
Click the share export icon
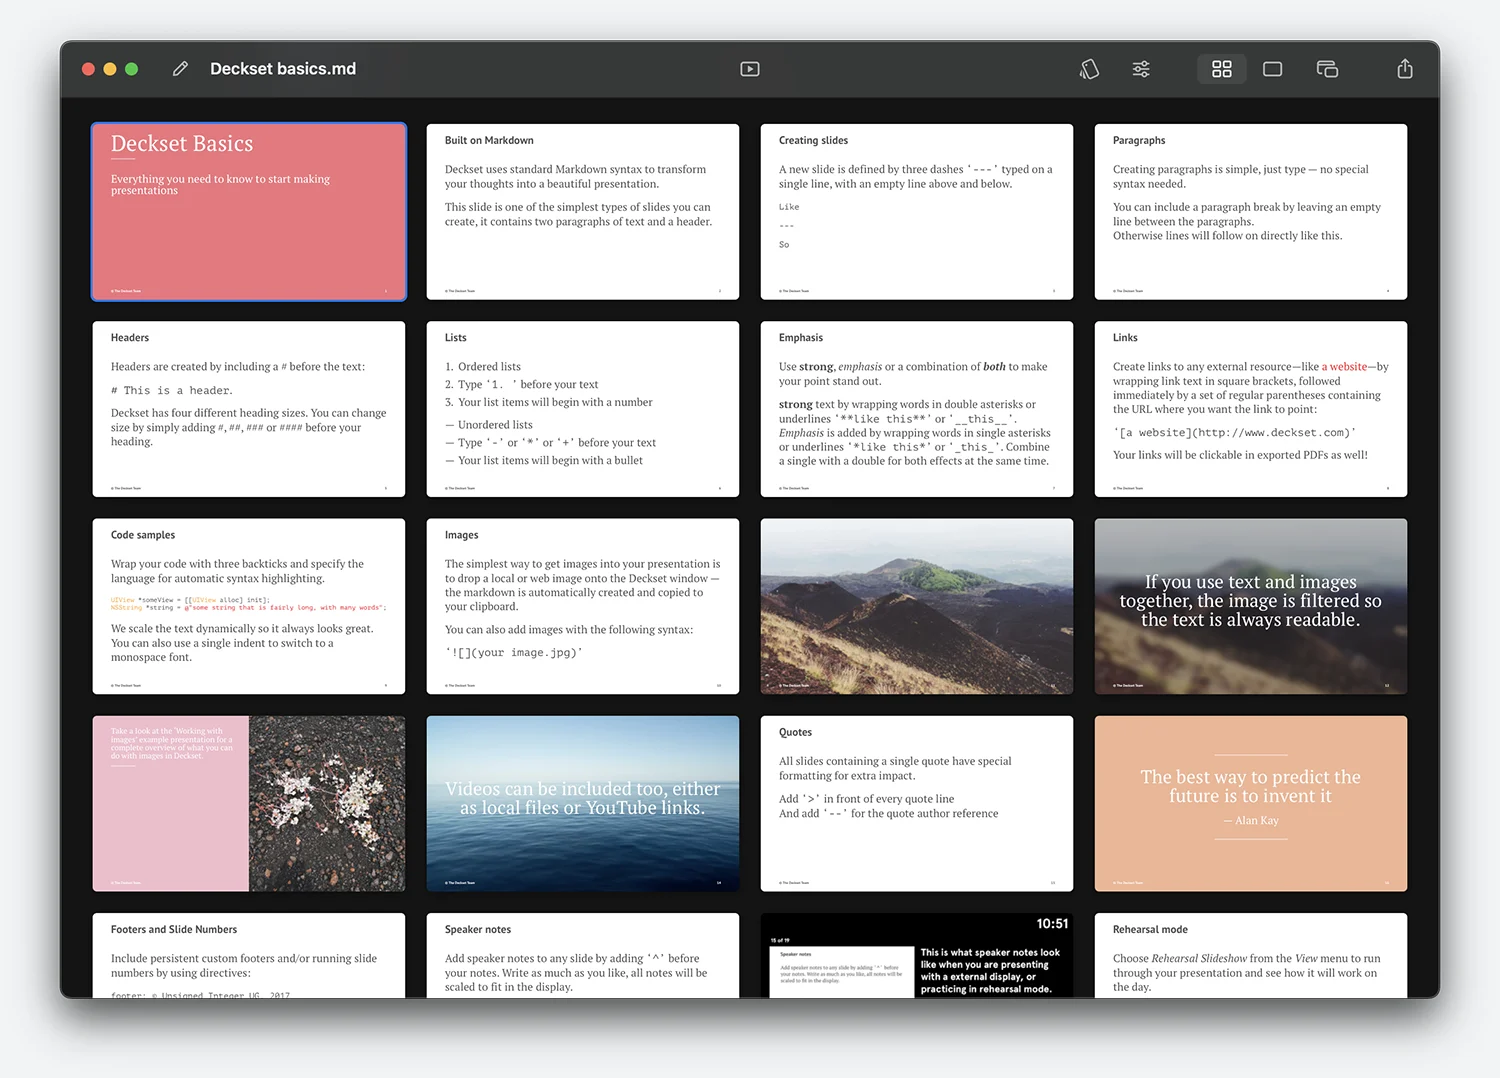[x=1405, y=69]
